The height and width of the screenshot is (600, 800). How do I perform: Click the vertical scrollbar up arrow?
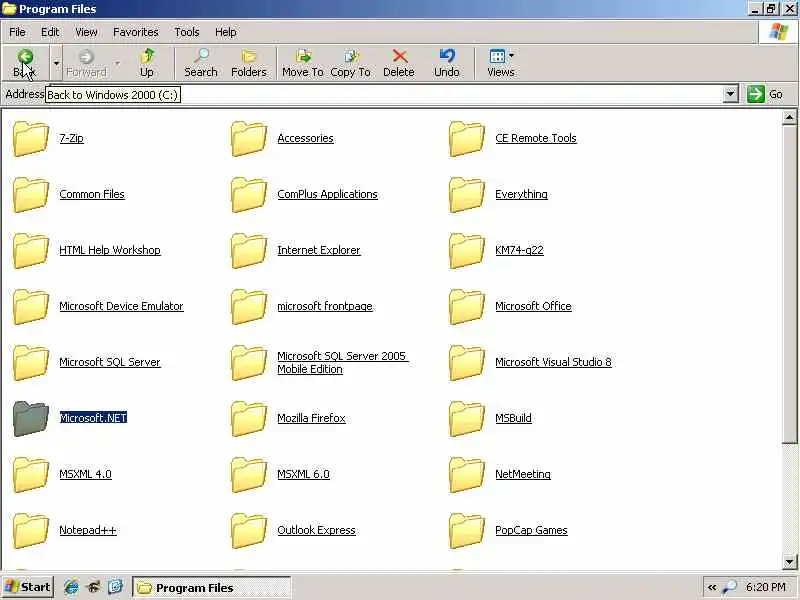point(789,117)
